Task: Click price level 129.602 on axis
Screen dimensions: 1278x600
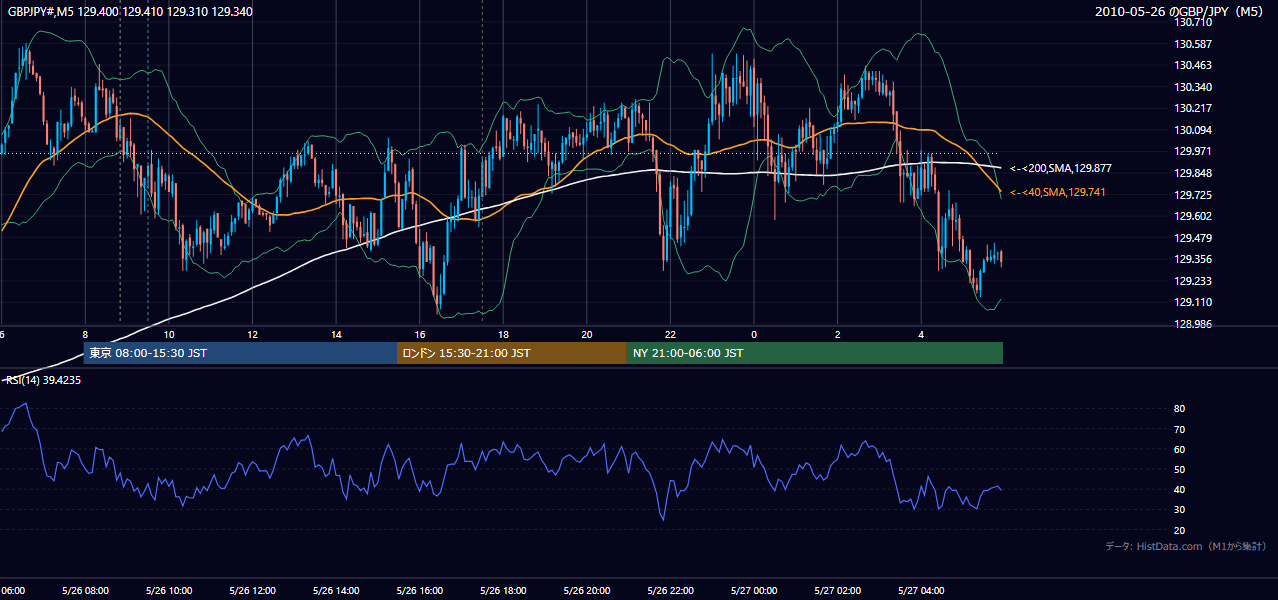Action: pyautogui.click(x=1192, y=216)
